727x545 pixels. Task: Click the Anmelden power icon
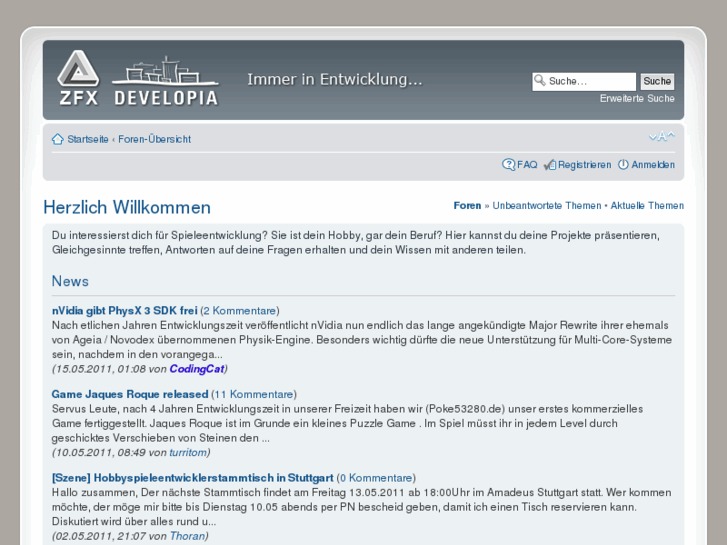tap(623, 165)
